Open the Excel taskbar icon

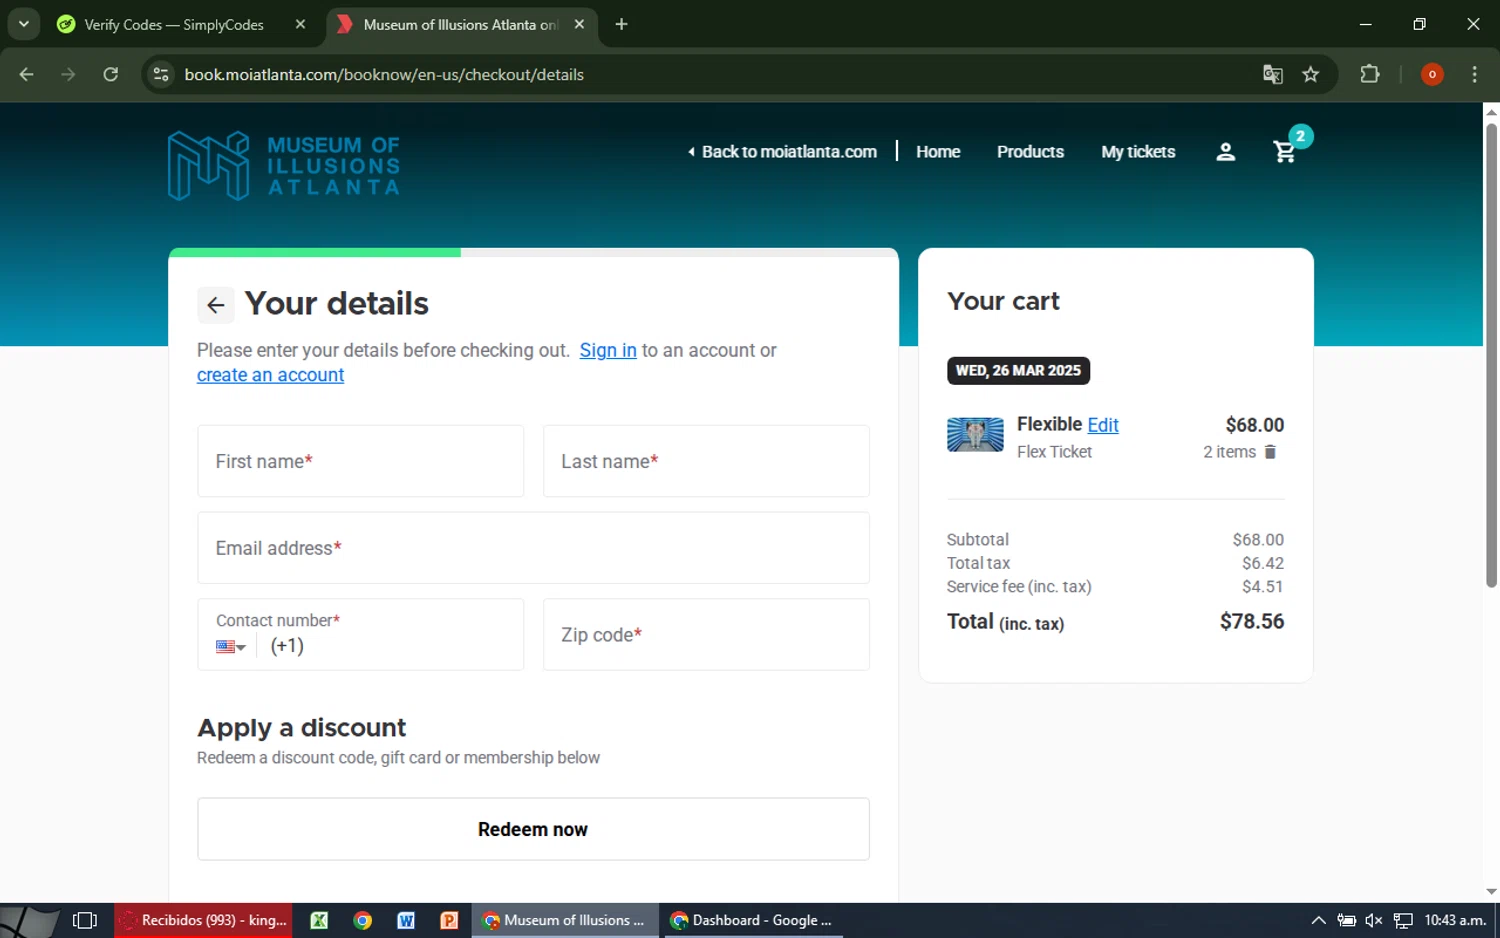tap(319, 920)
